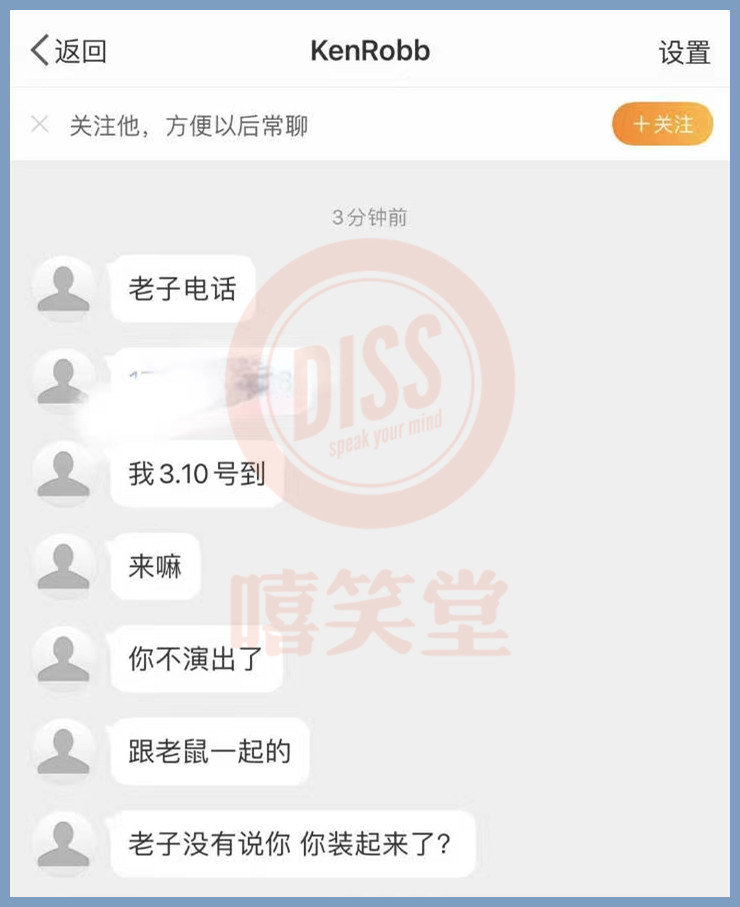Tap the avatar beside 跟老鼠一起的 message
The height and width of the screenshot is (907, 740).
pos(64,751)
